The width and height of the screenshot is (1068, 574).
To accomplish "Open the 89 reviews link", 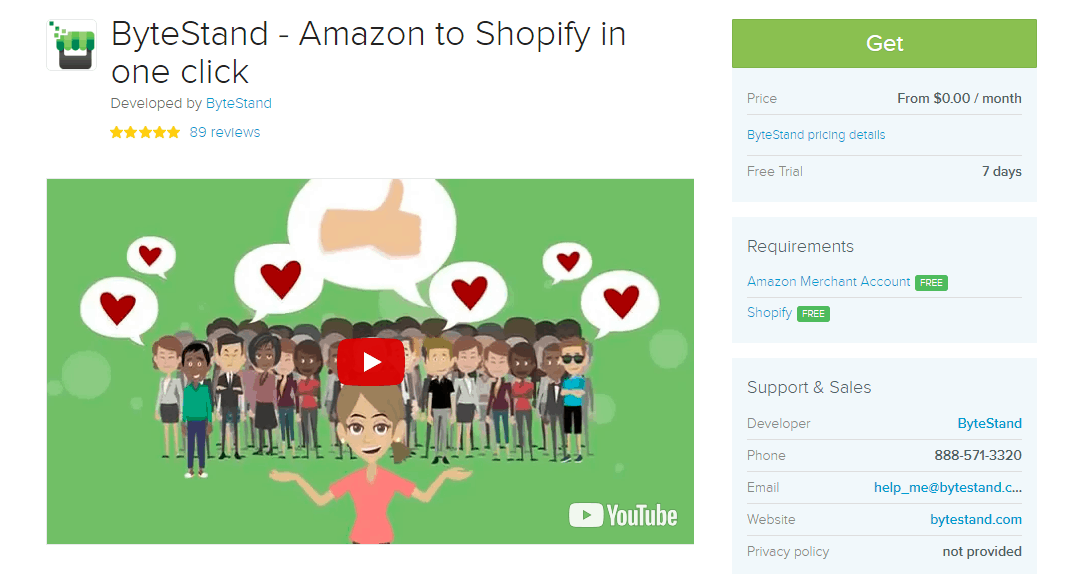I will [x=225, y=132].
